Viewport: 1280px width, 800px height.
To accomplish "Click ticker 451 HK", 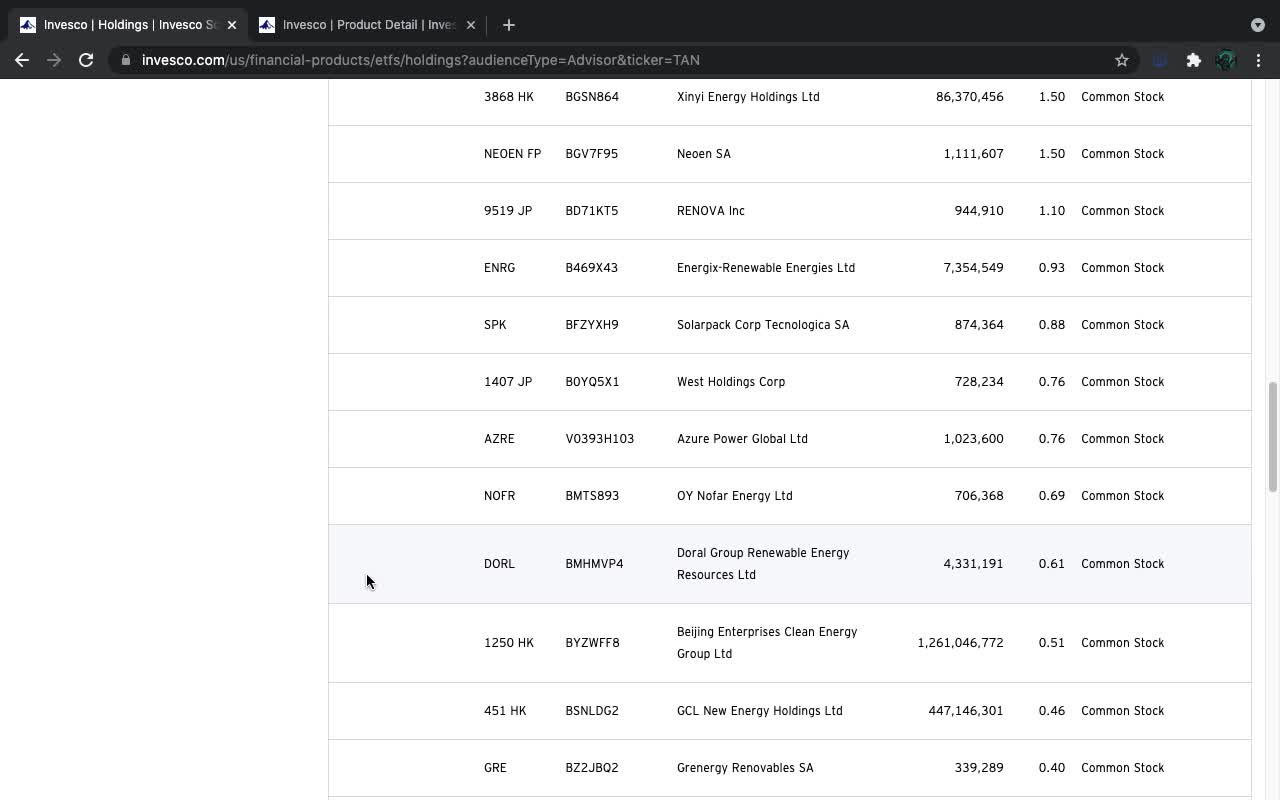I will (x=505, y=711).
